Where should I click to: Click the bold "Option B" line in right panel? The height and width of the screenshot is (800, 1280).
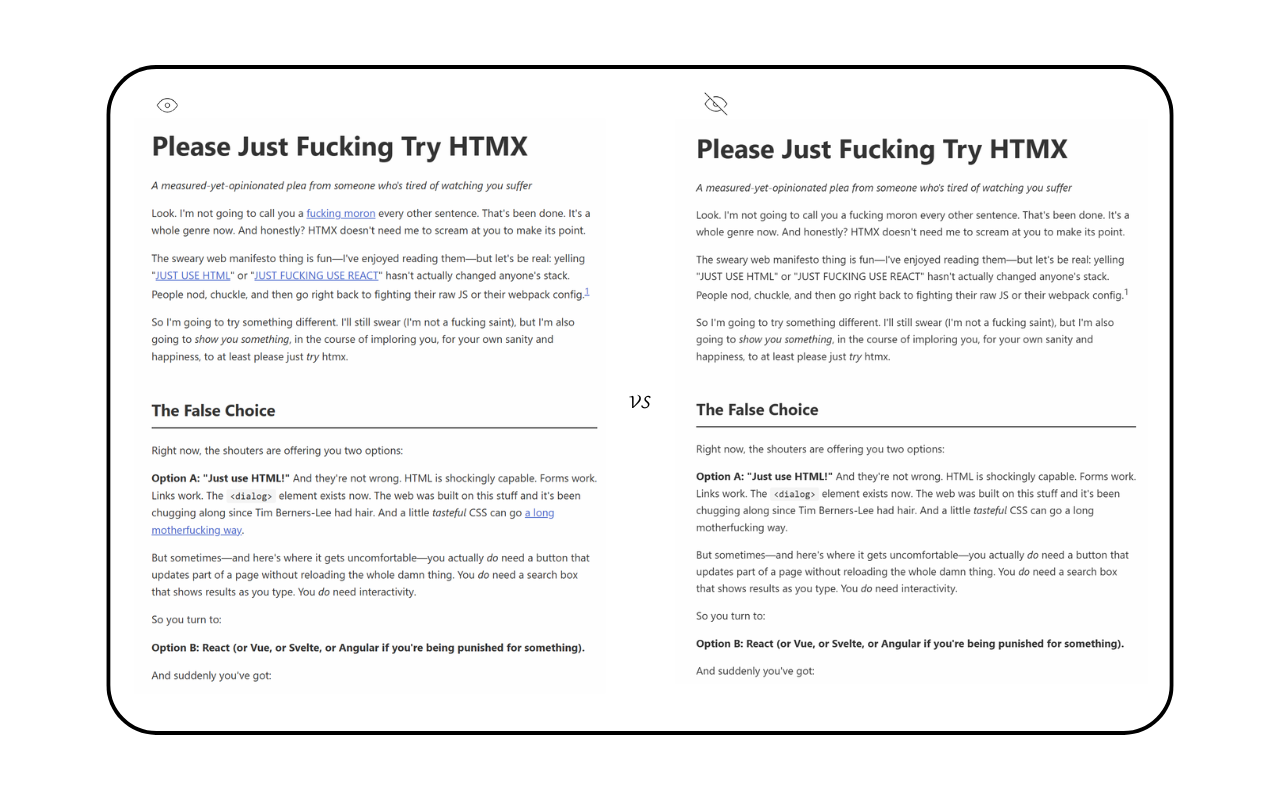point(909,644)
